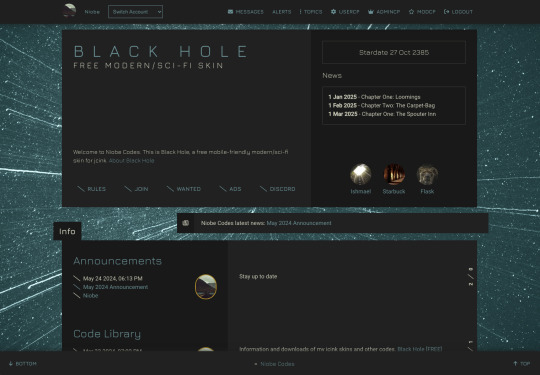Viewport: 540px width, 375px height.
Task: Open the Rules quick link
Action: coord(96,189)
